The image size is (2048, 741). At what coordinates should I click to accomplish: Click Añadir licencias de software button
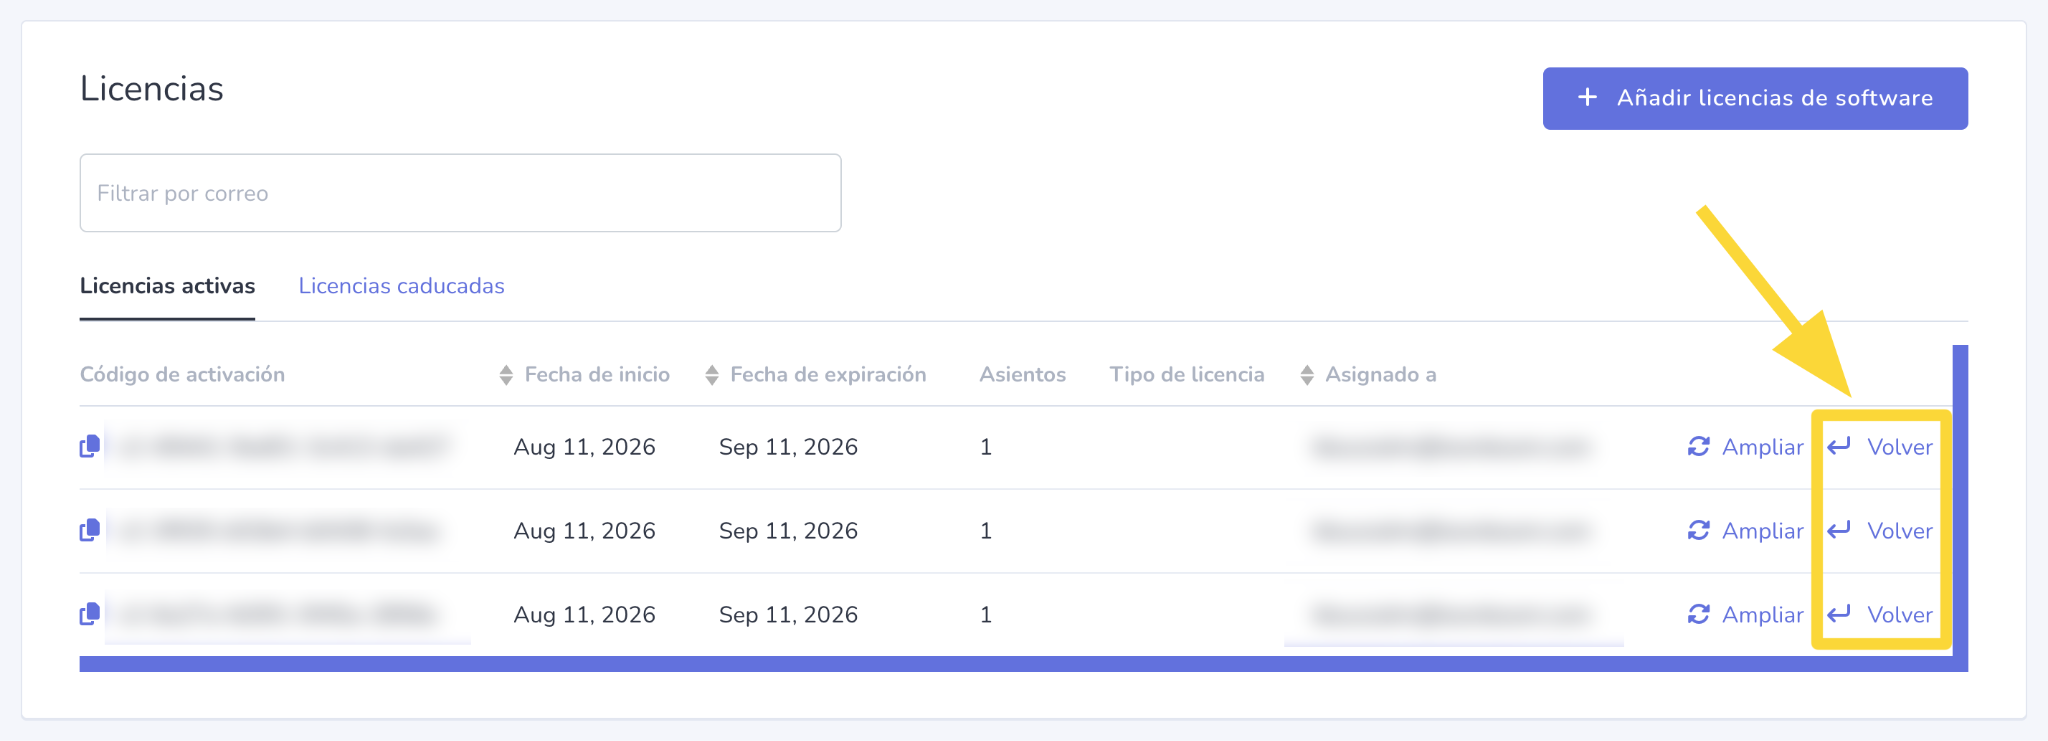pyautogui.click(x=1755, y=98)
